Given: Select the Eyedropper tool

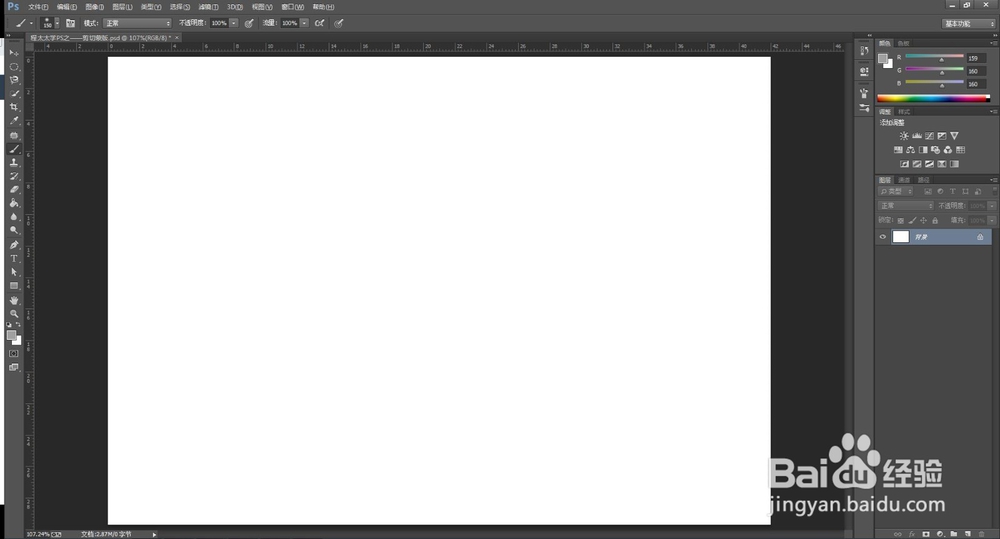Looking at the screenshot, I should point(14,121).
